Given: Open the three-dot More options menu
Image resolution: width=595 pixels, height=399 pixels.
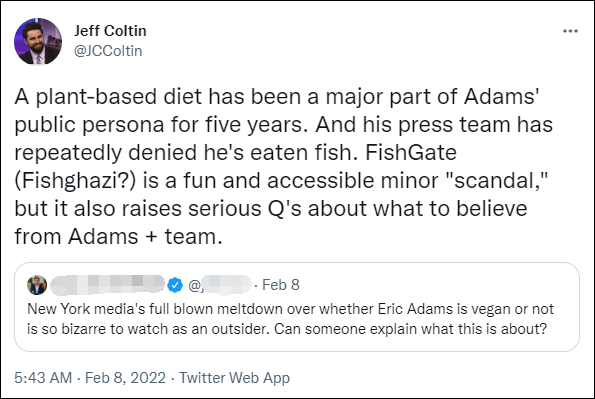Looking at the screenshot, I should point(570,31).
